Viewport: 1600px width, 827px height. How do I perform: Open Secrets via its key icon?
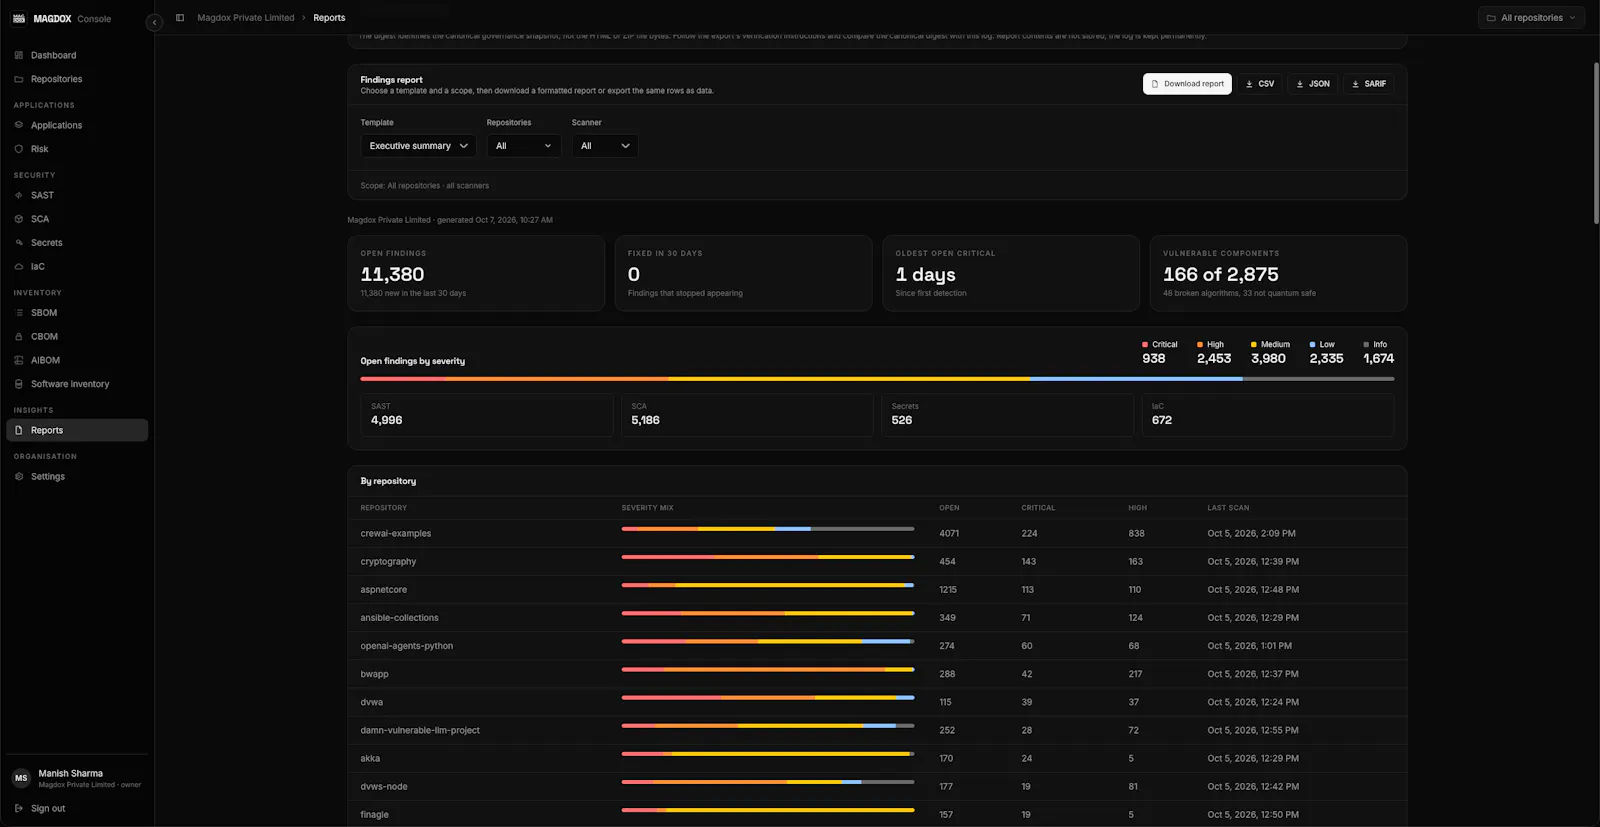(x=19, y=243)
